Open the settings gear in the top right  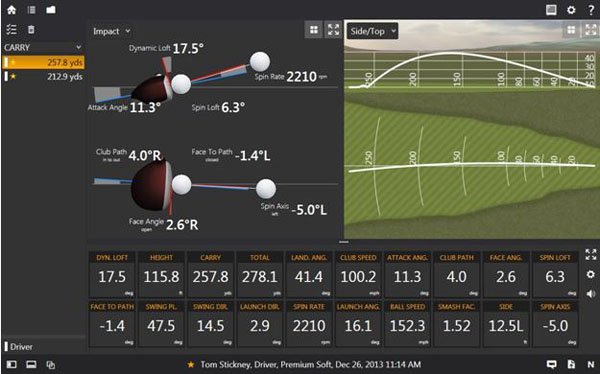(x=571, y=10)
